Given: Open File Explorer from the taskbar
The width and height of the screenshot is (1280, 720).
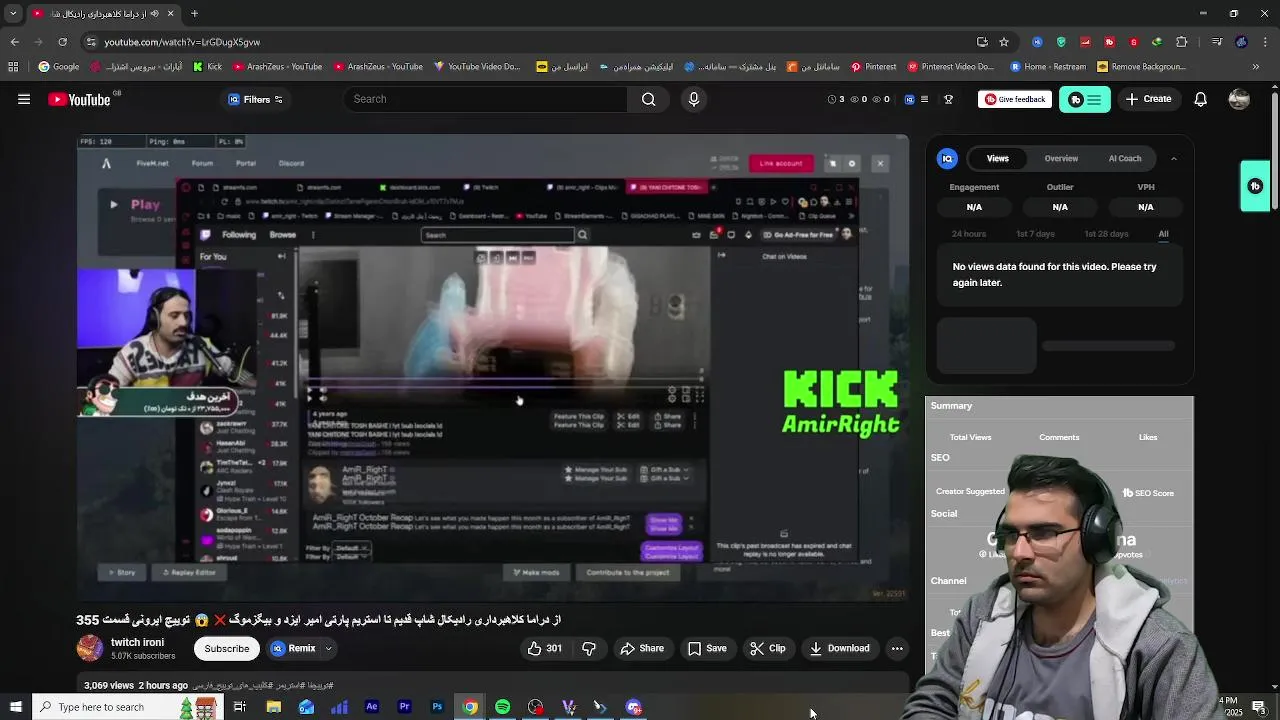Looking at the screenshot, I should [x=273, y=707].
